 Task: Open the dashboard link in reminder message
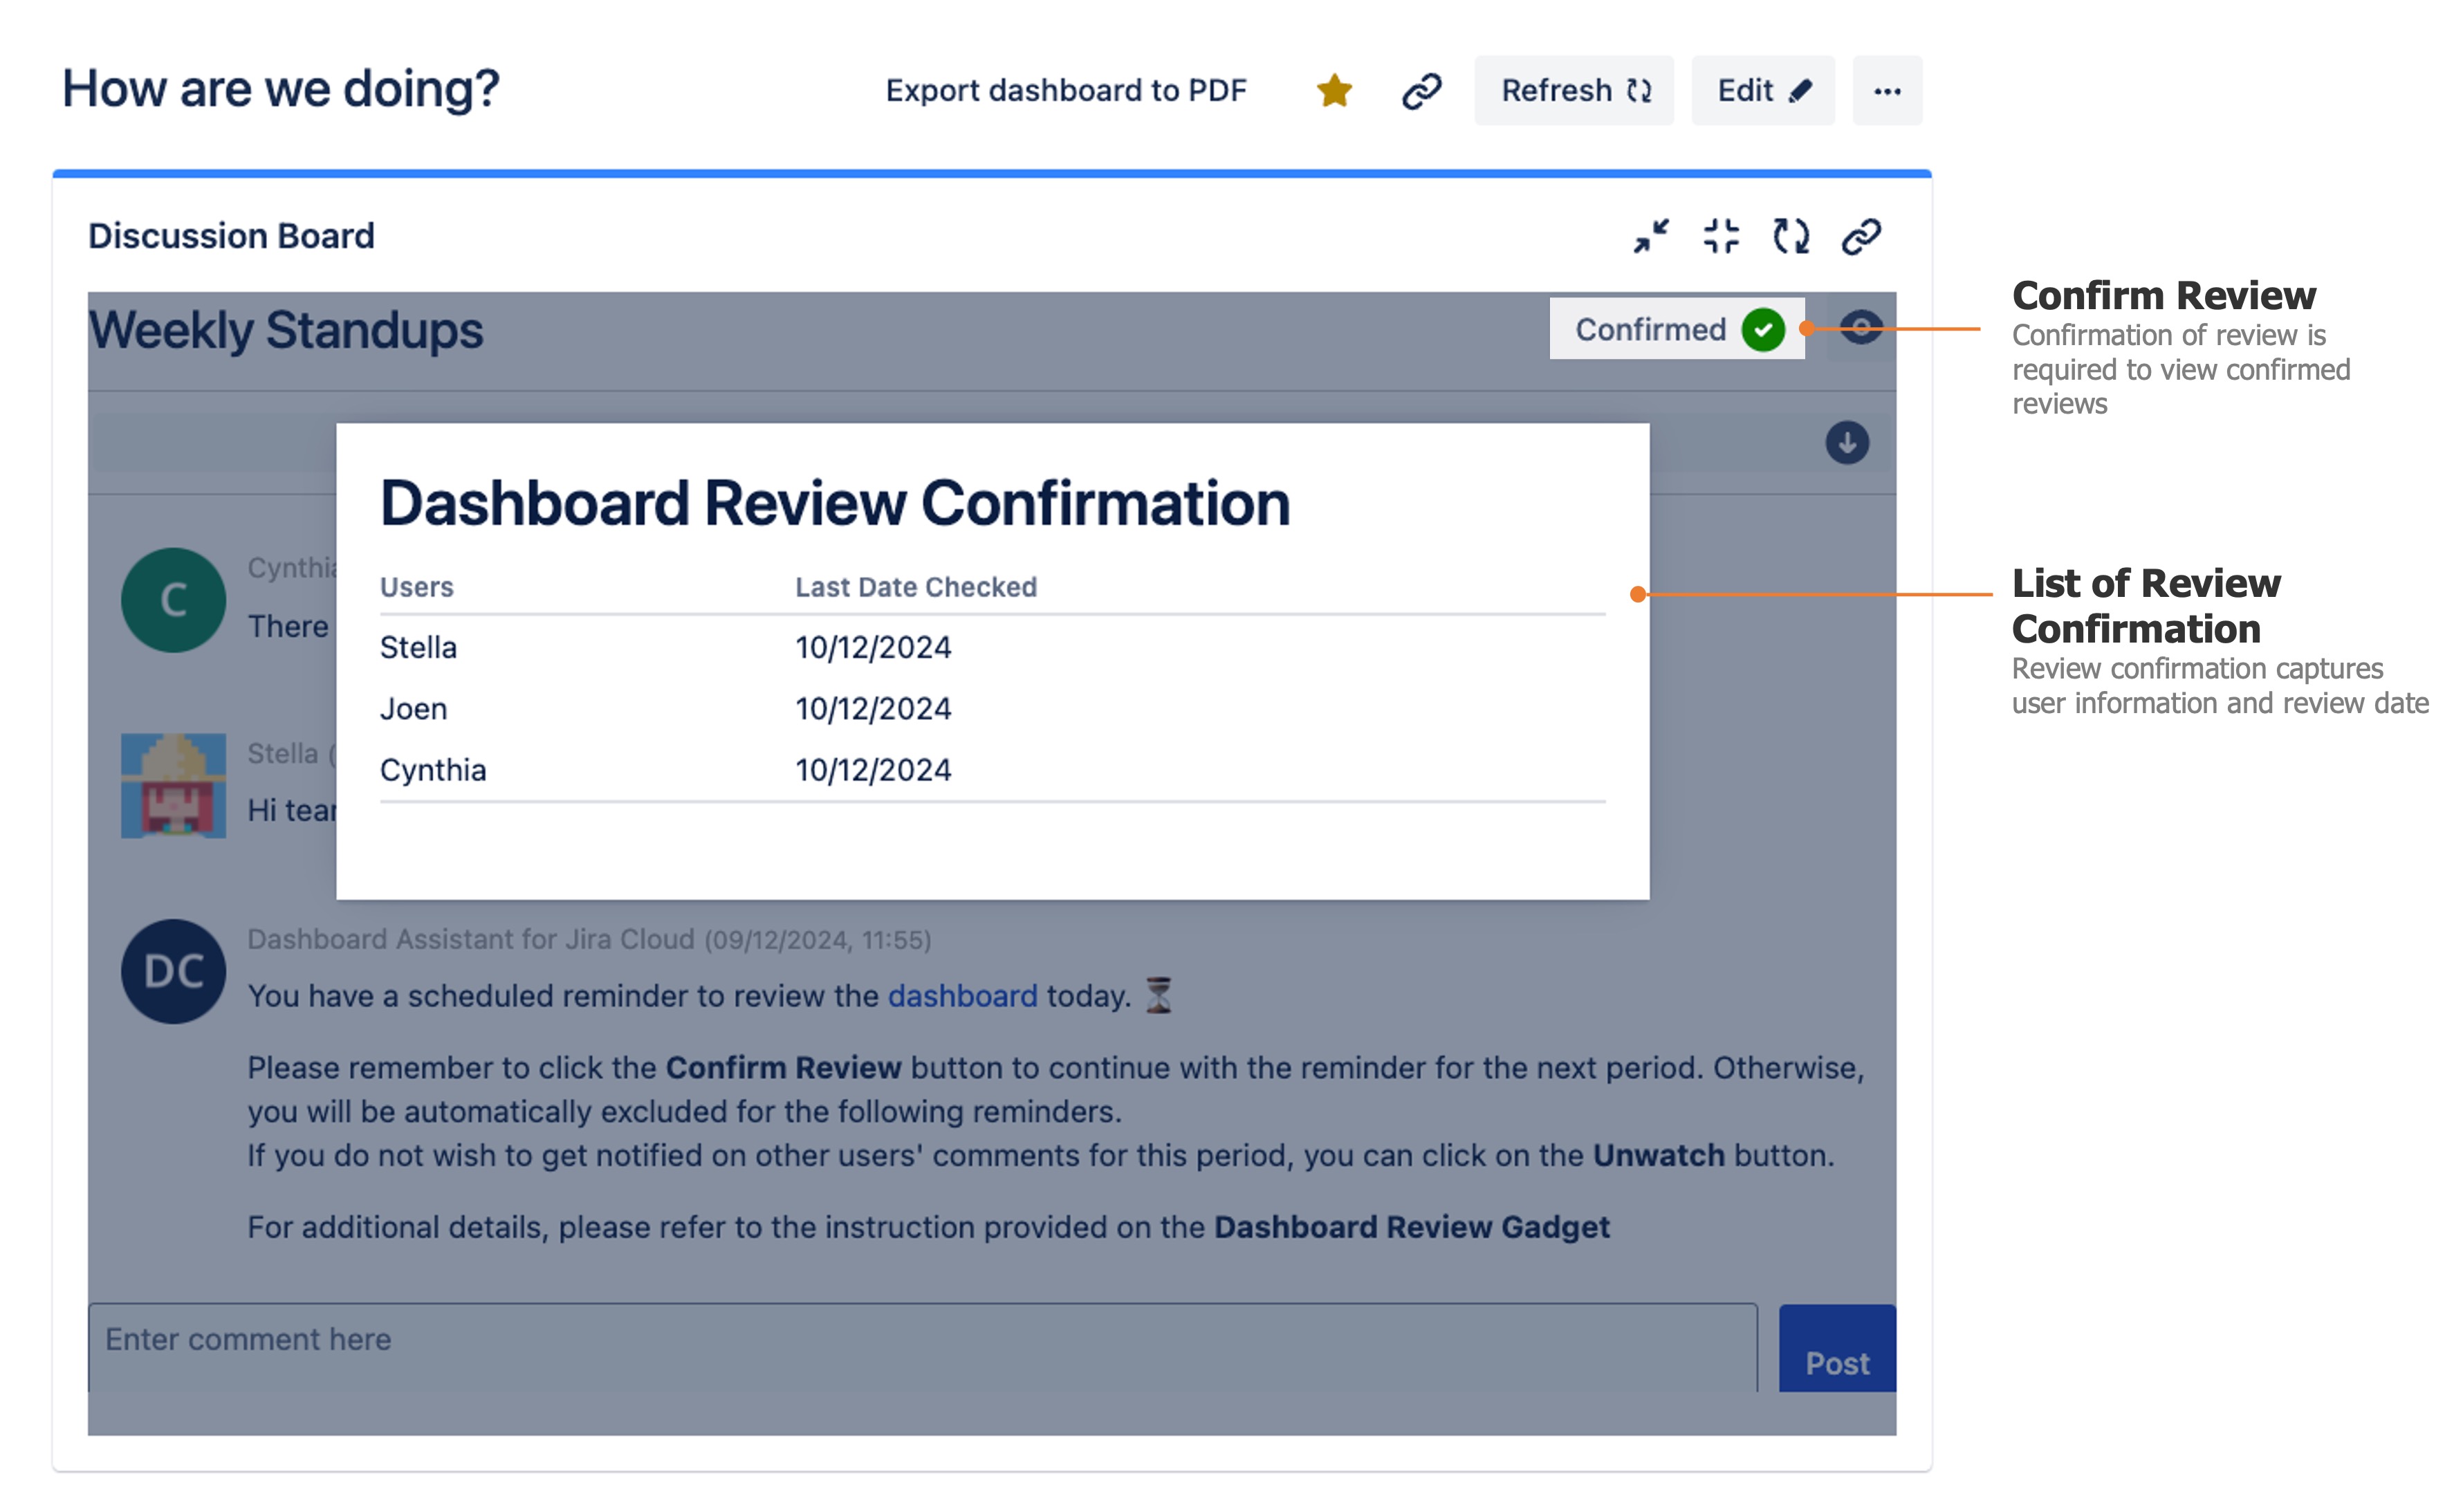click(x=962, y=996)
